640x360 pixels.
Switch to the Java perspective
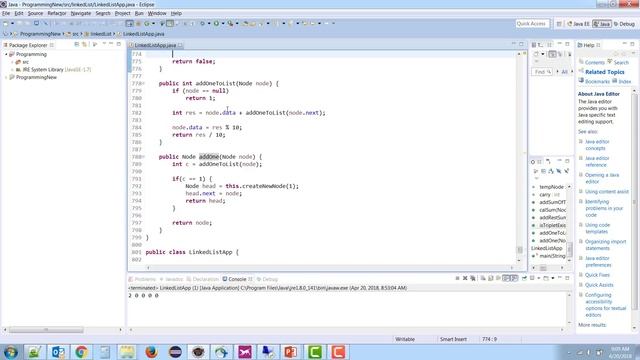[x=602, y=24]
